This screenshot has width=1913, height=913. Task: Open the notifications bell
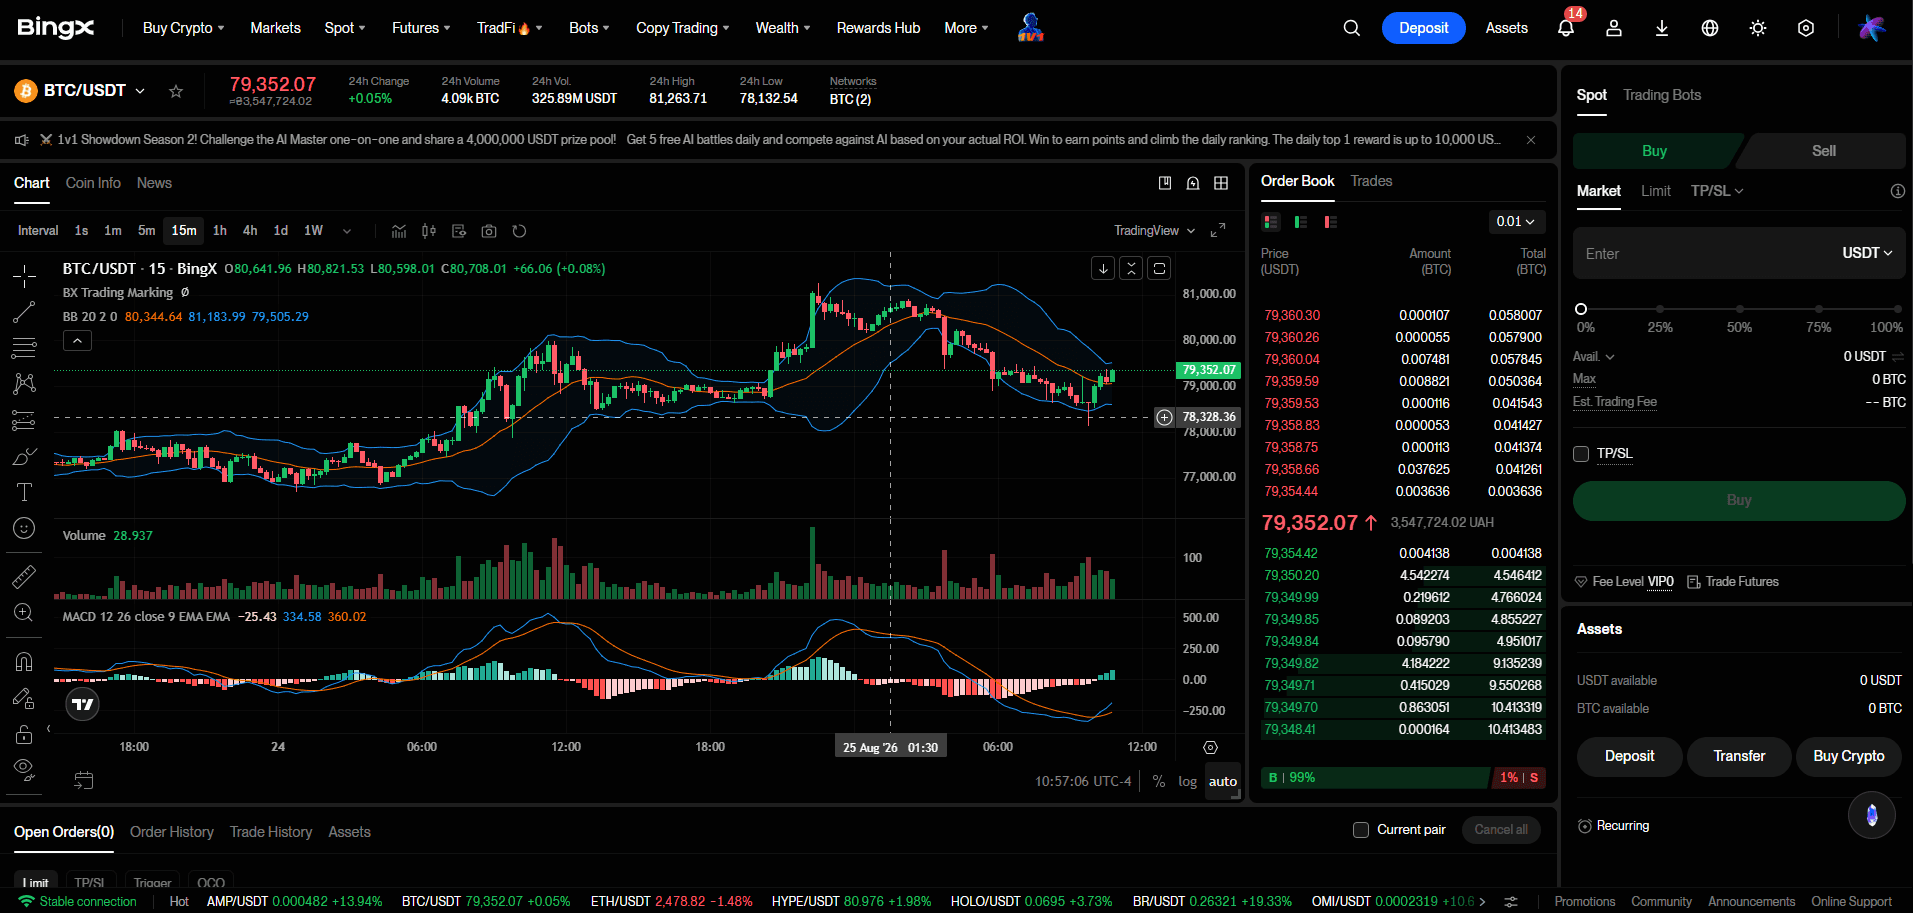[1566, 28]
